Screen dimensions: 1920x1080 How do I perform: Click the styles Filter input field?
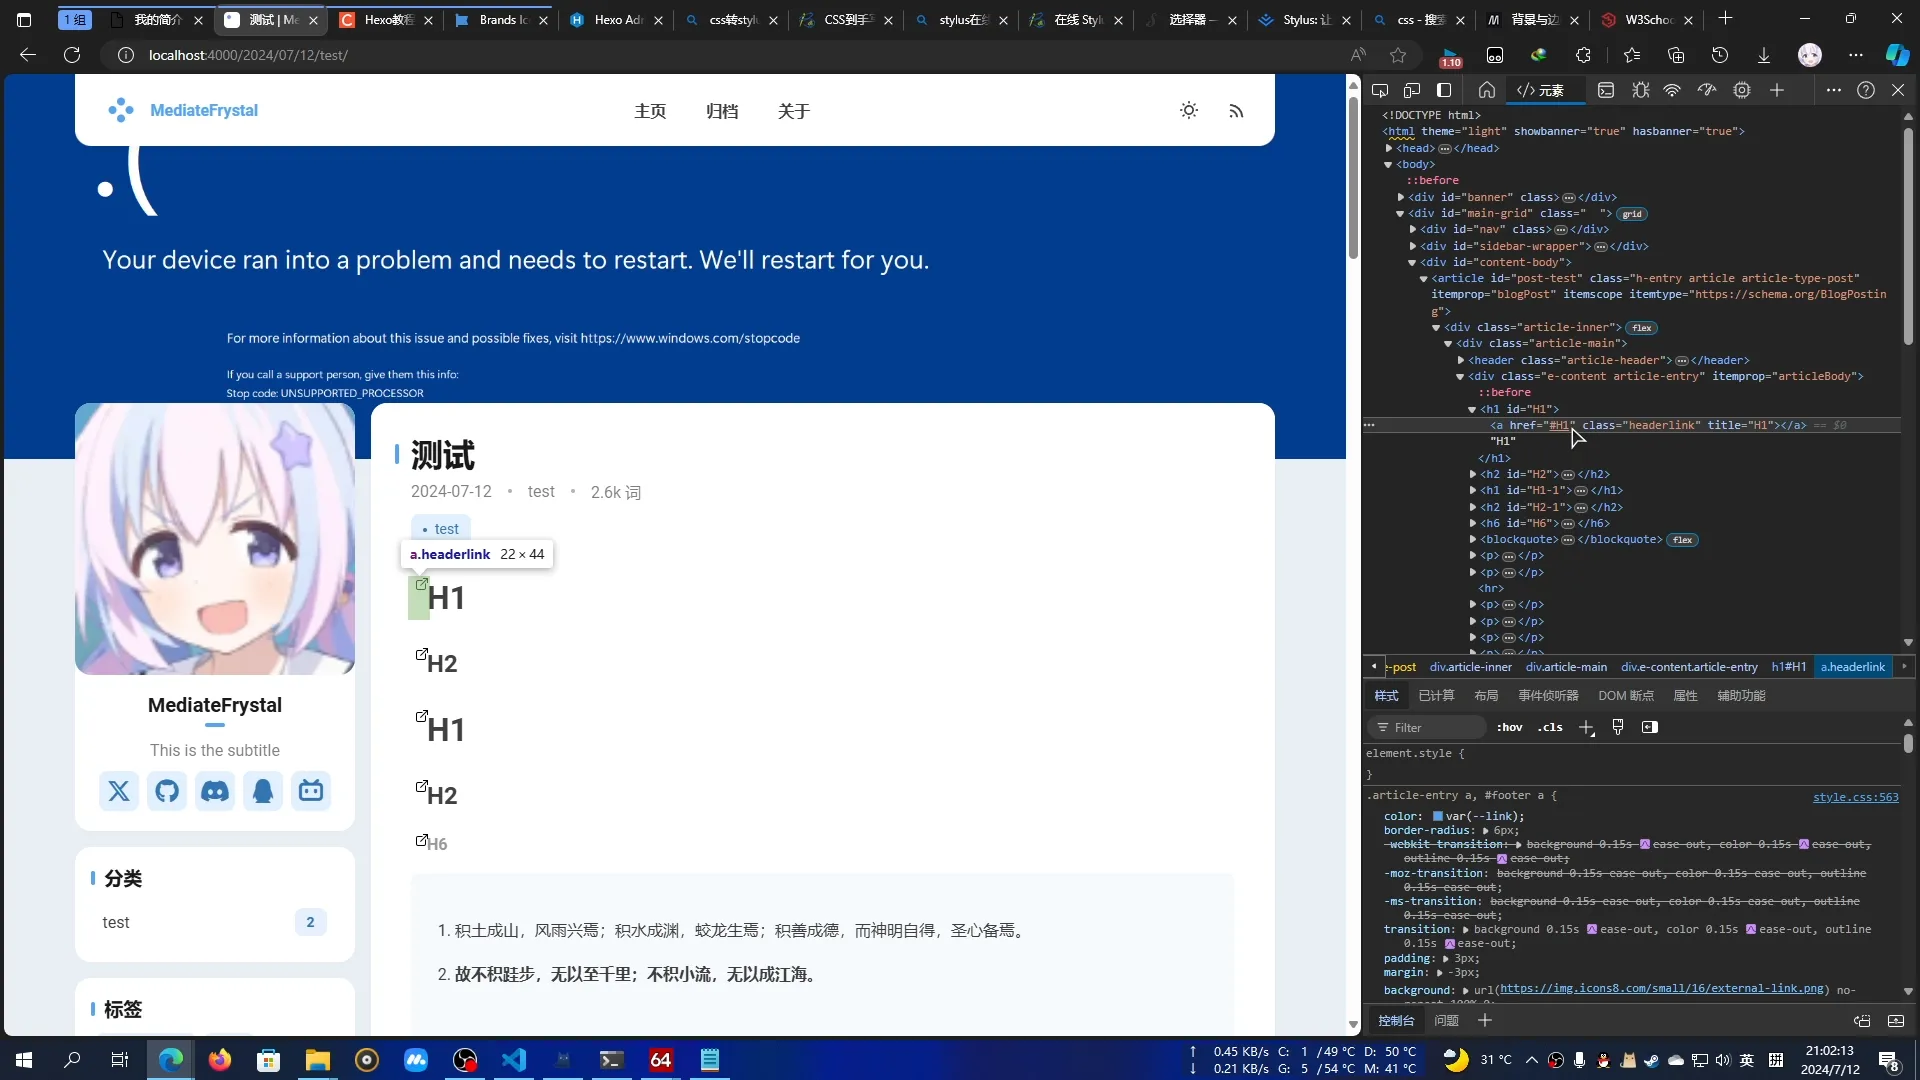point(1430,727)
